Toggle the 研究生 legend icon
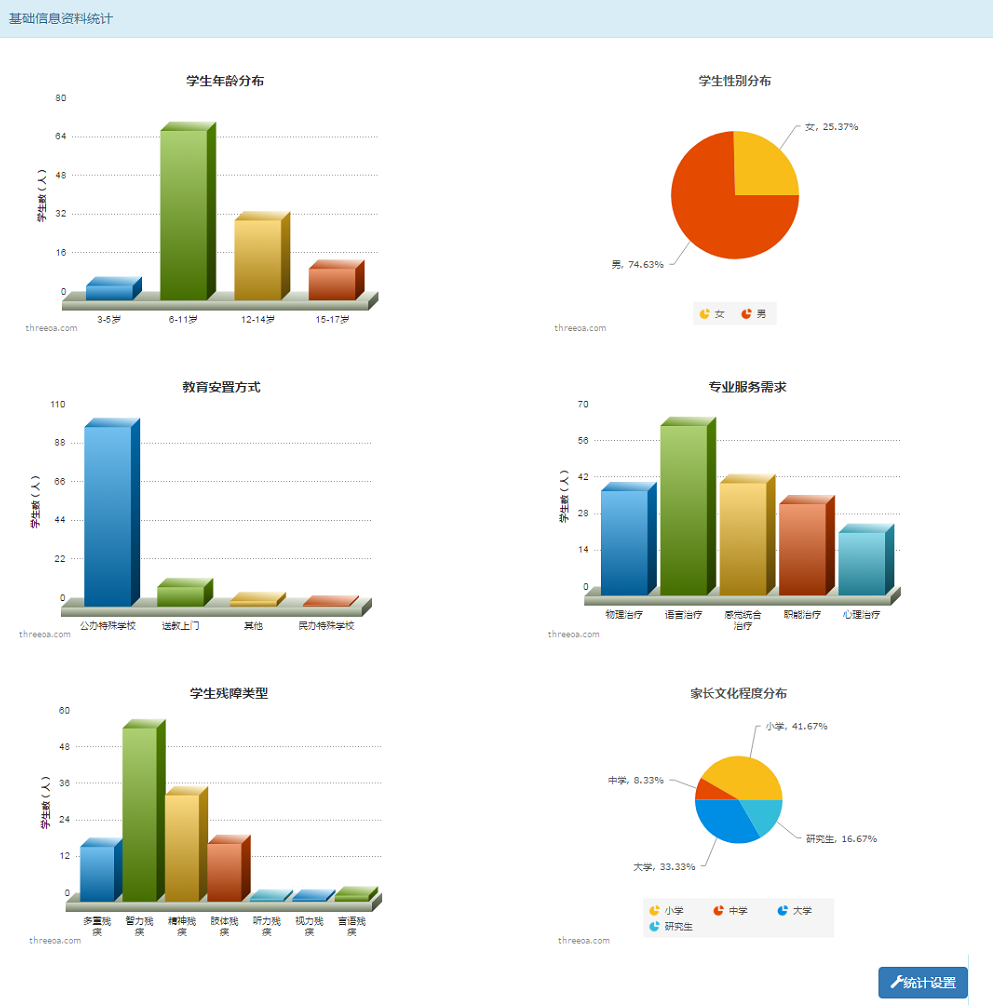 (655, 927)
